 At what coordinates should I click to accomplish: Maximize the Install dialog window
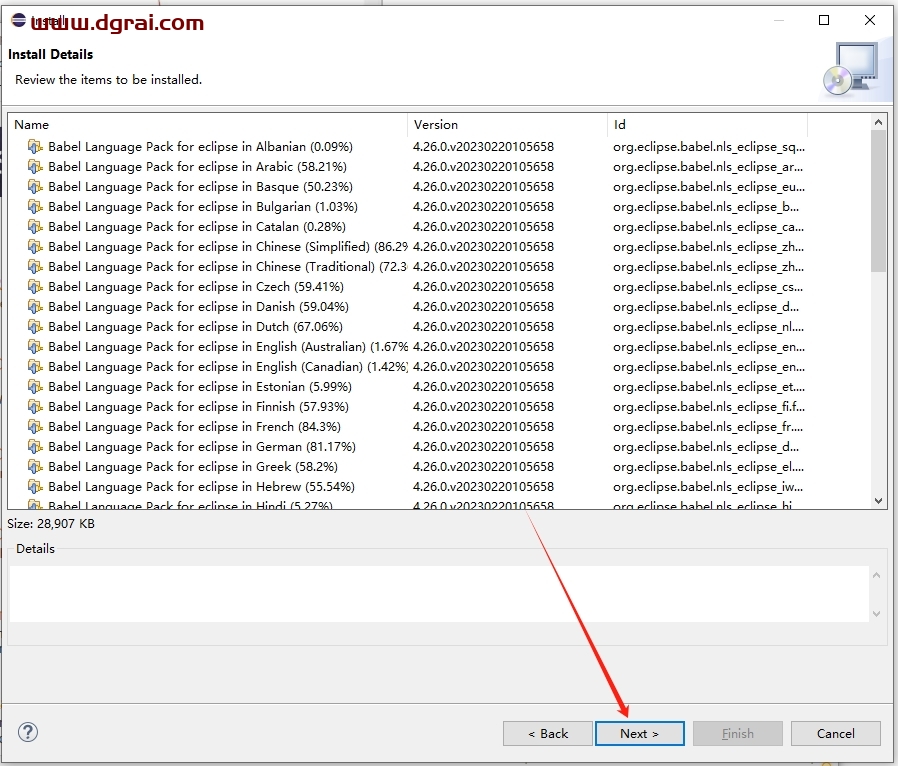(x=824, y=21)
